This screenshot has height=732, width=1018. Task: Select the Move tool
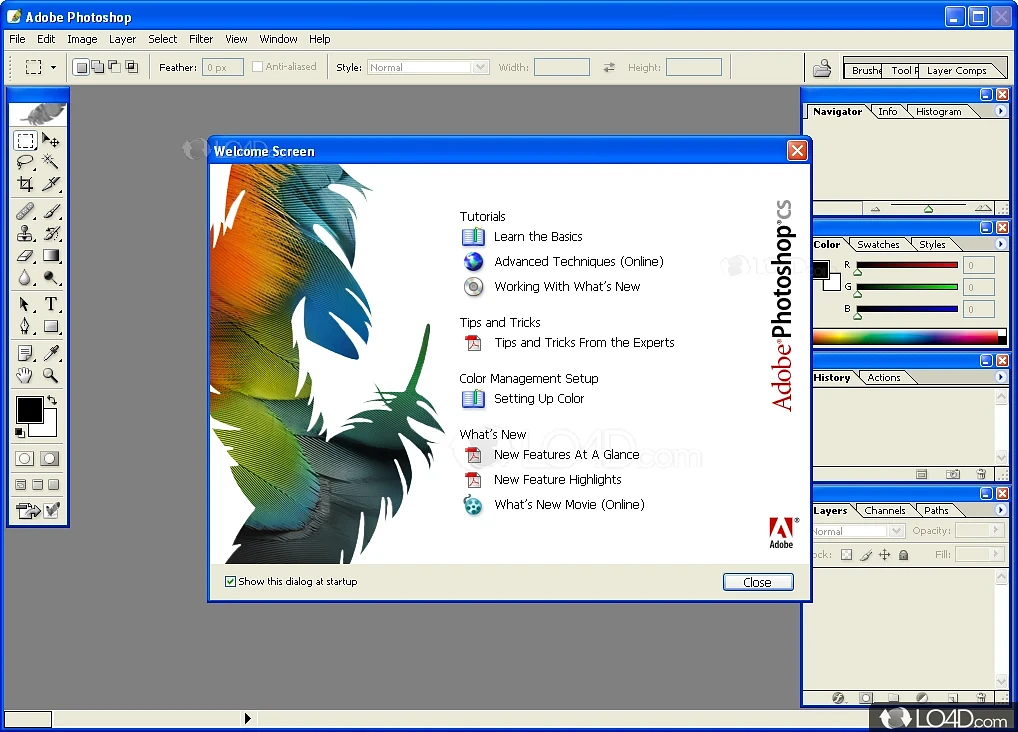(52, 140)
